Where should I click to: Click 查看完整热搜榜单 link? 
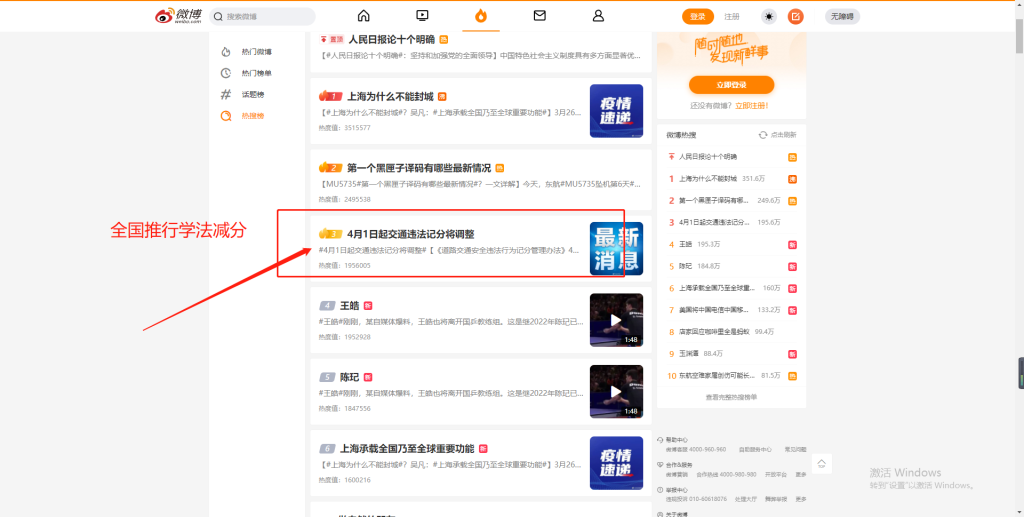pos(731,397)
